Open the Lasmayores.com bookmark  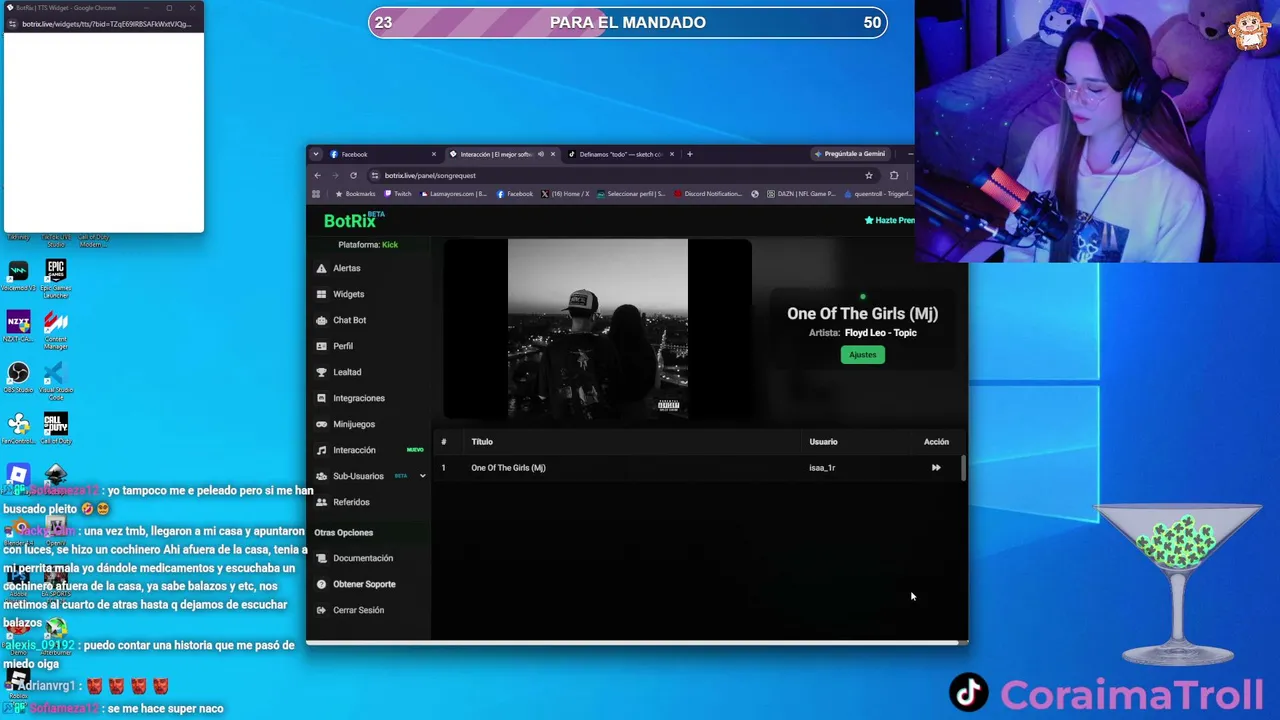[453, 194]
